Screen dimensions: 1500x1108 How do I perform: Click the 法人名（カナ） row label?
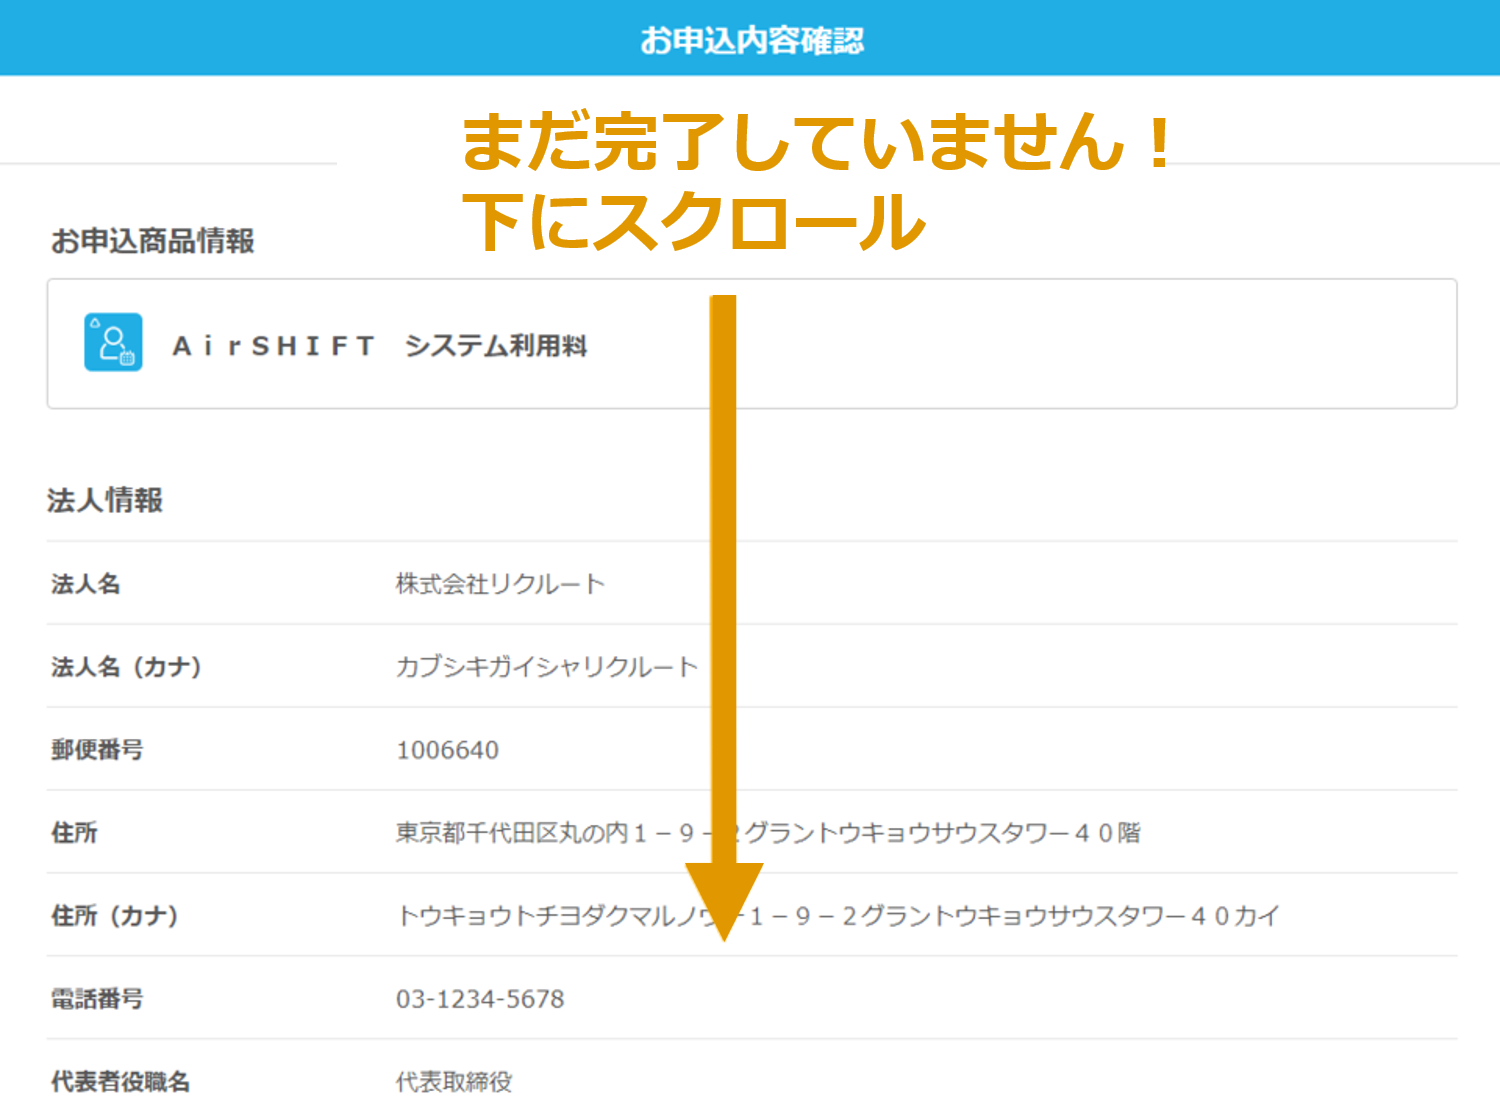coord(127,667)
